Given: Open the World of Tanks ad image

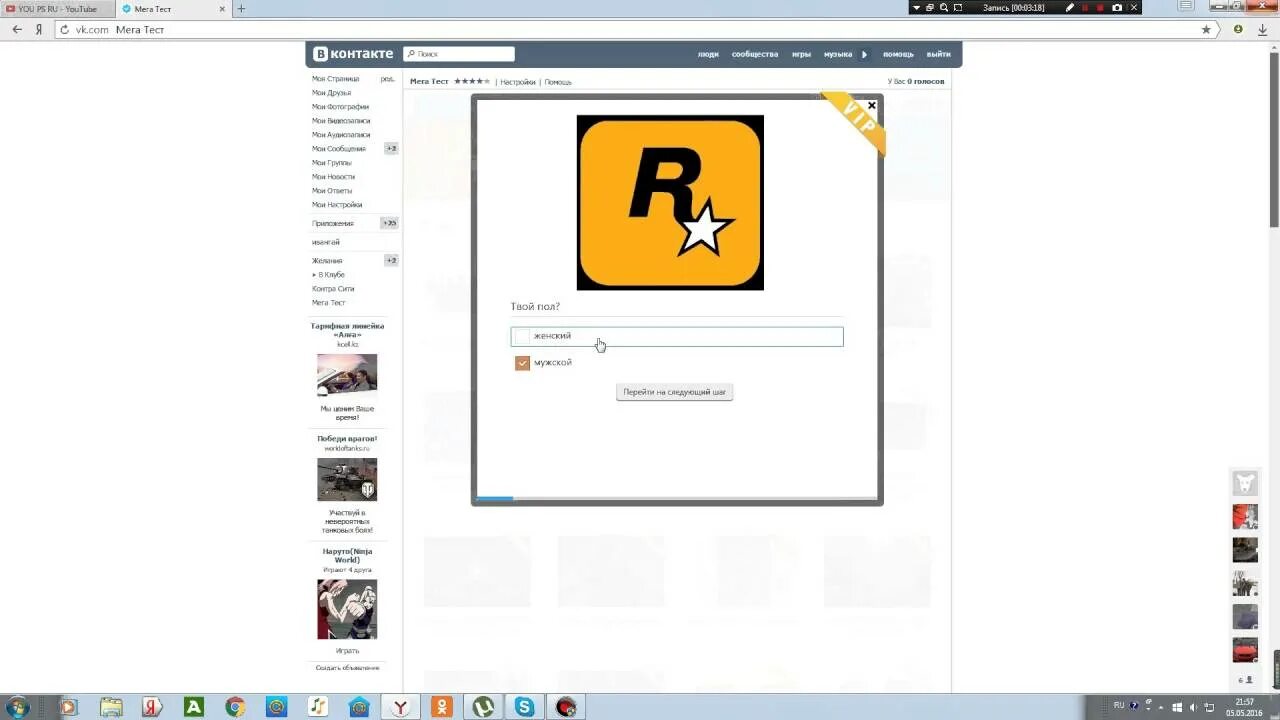Looking at the screenshot, I should coord(347,480).
